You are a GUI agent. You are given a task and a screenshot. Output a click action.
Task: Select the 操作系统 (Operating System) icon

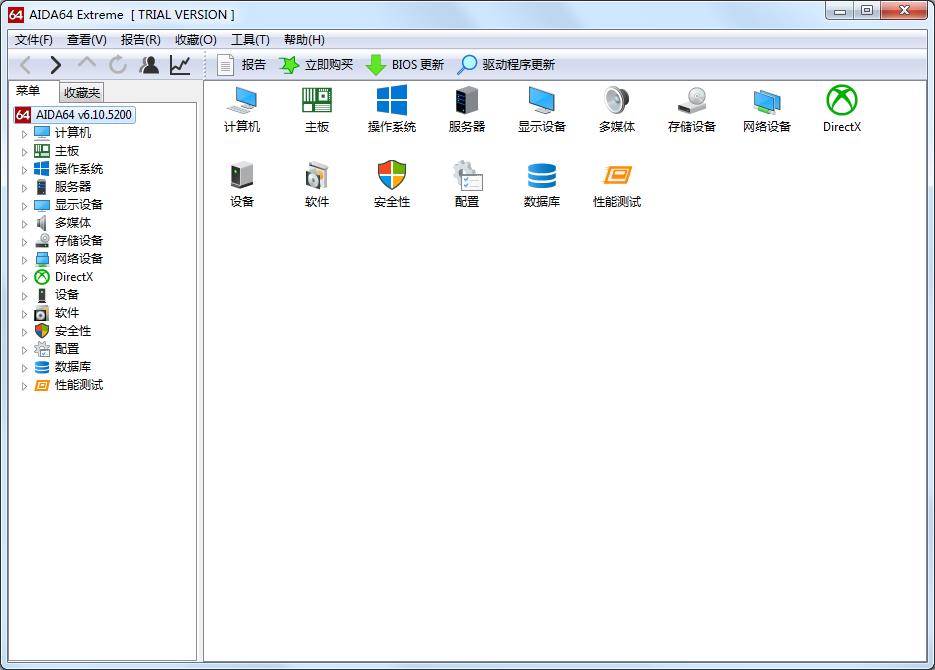391,108
